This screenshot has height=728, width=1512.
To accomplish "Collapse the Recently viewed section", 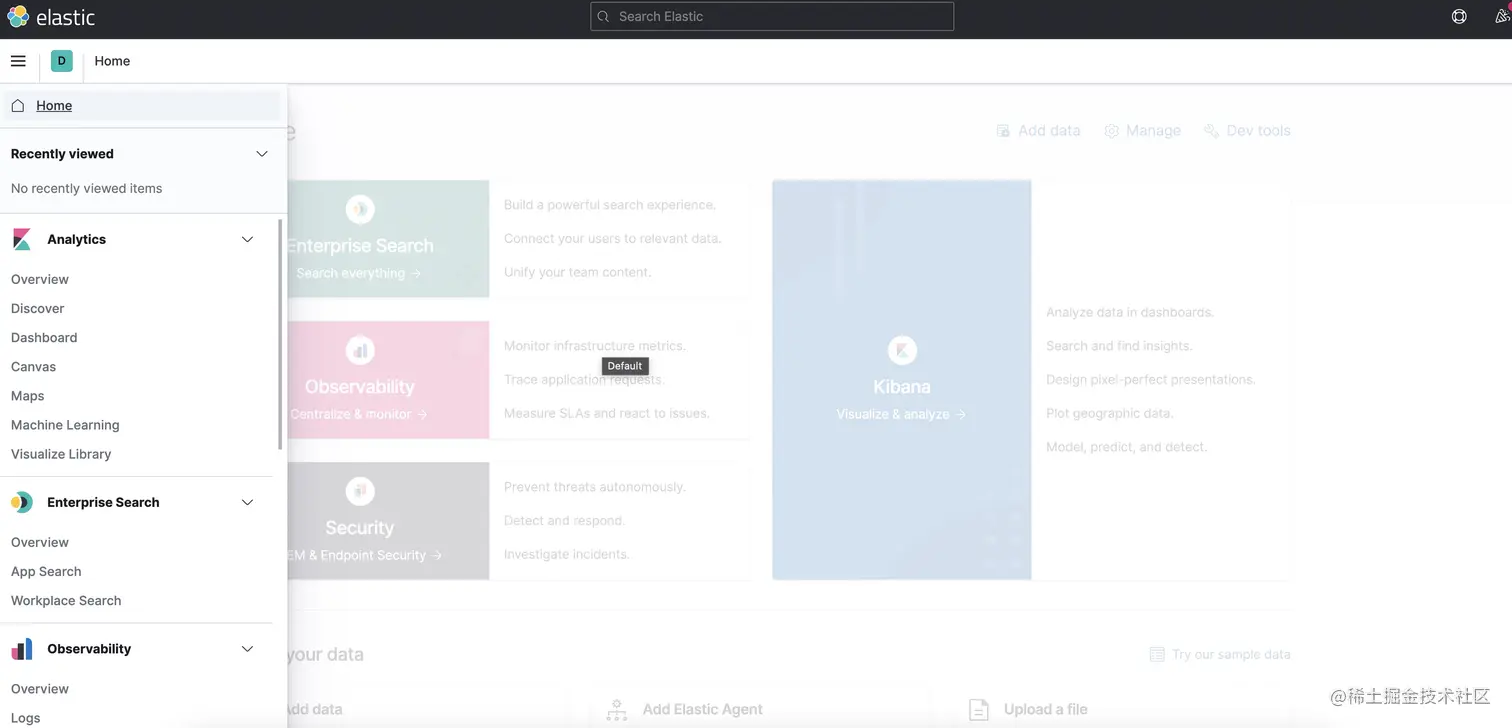I will [x=262, y=154].
